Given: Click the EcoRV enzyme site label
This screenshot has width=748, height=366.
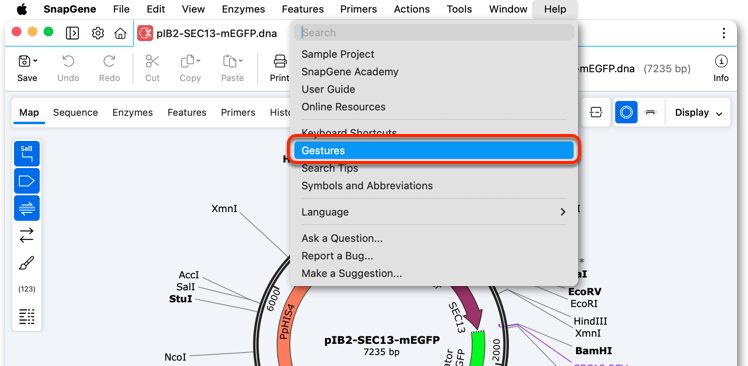Looking at the screenshot, I should point(585,292).
